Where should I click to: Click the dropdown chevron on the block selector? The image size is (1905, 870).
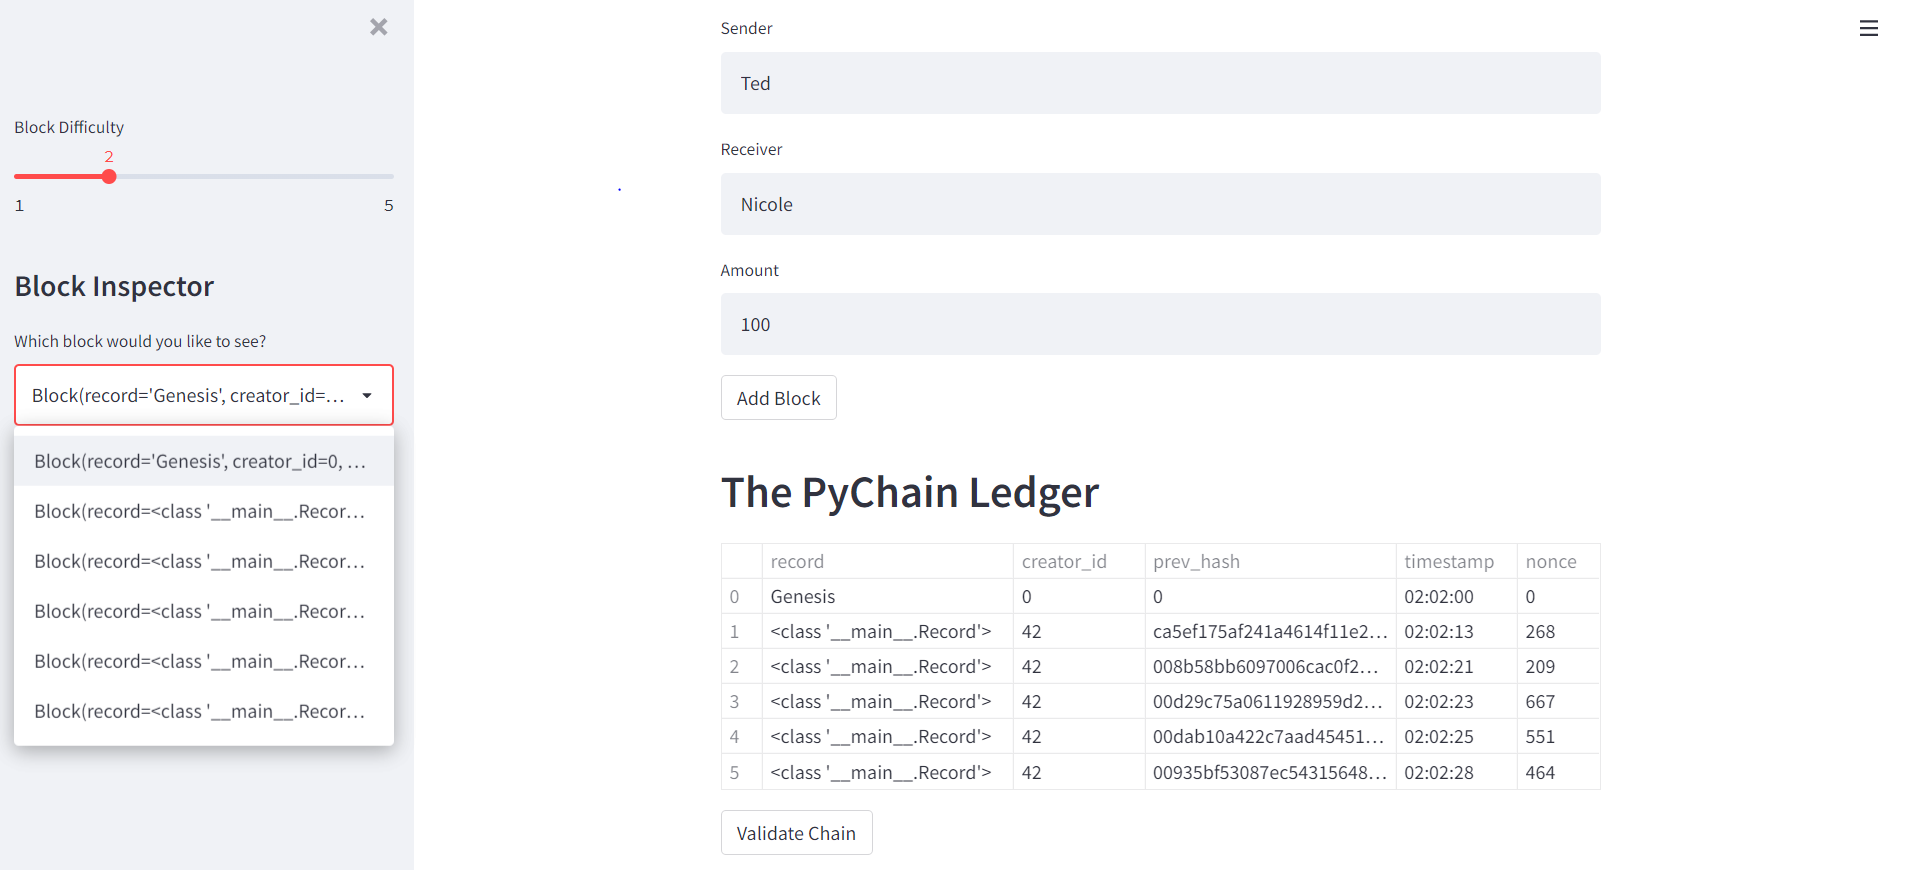tap(368, 395)
